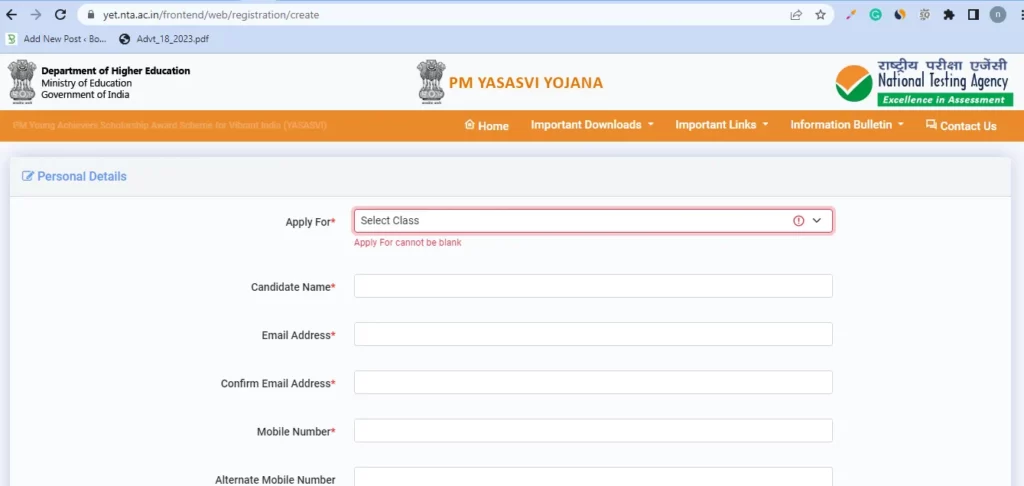Click the 'PM YASASVI YOJANA' title text
The image size is (1024, 486).
click(x=526, y=83)
